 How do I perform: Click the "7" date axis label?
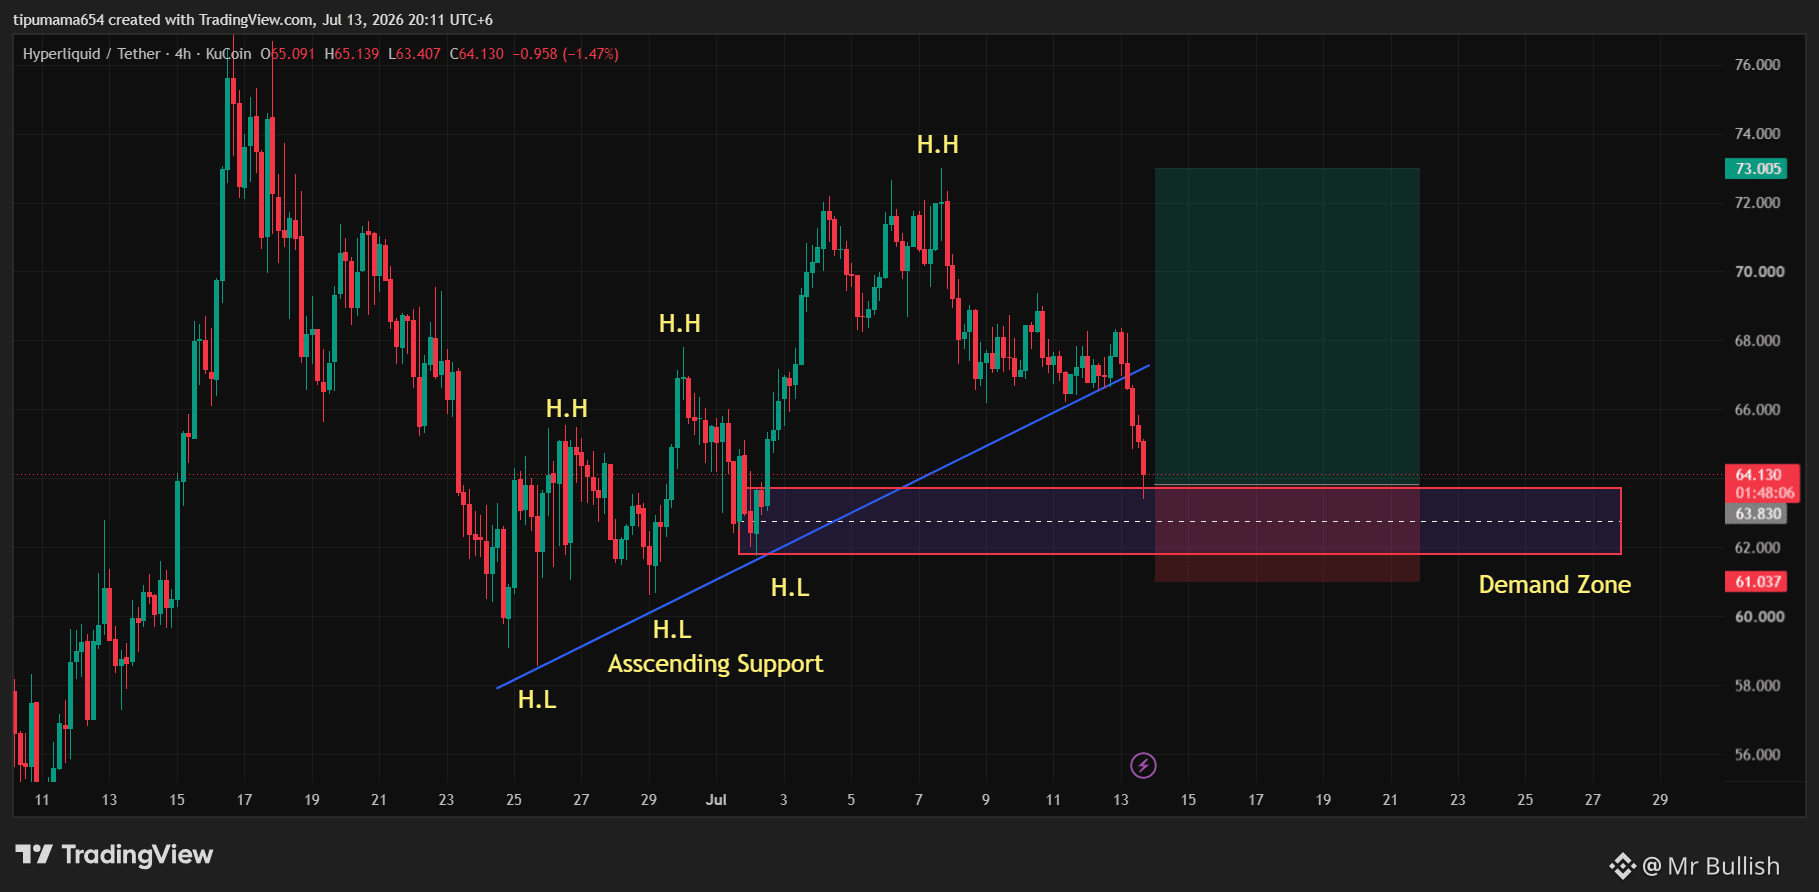pyautogui.click(x=919, y=800)
